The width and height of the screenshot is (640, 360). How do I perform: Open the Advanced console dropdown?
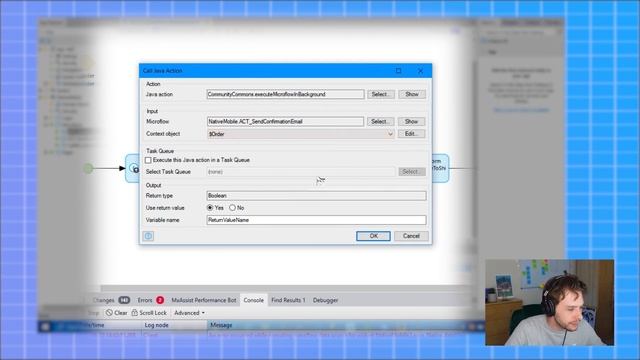pos(189,313)
